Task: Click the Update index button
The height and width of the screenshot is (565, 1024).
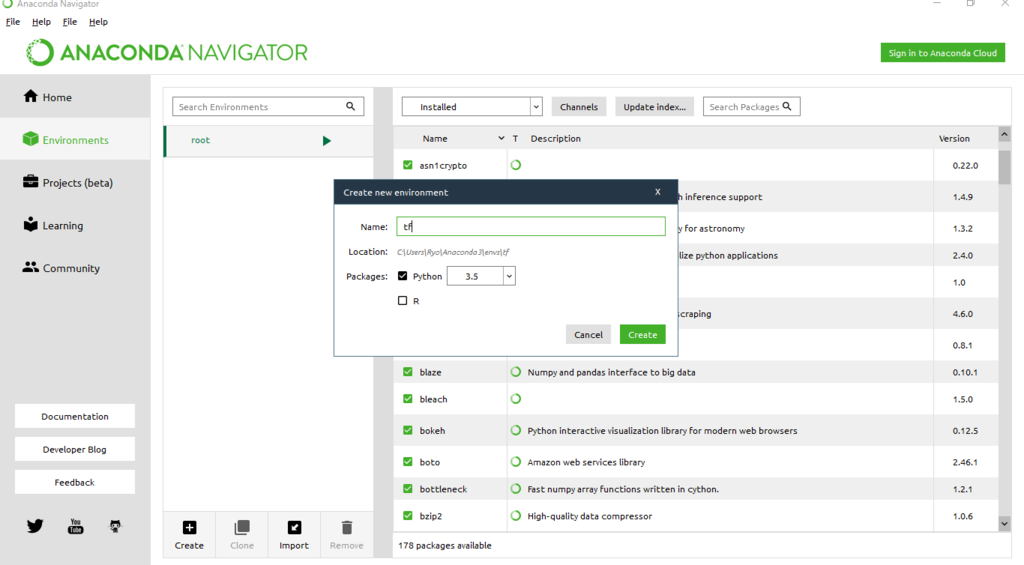Action: [x=654, y=106]
